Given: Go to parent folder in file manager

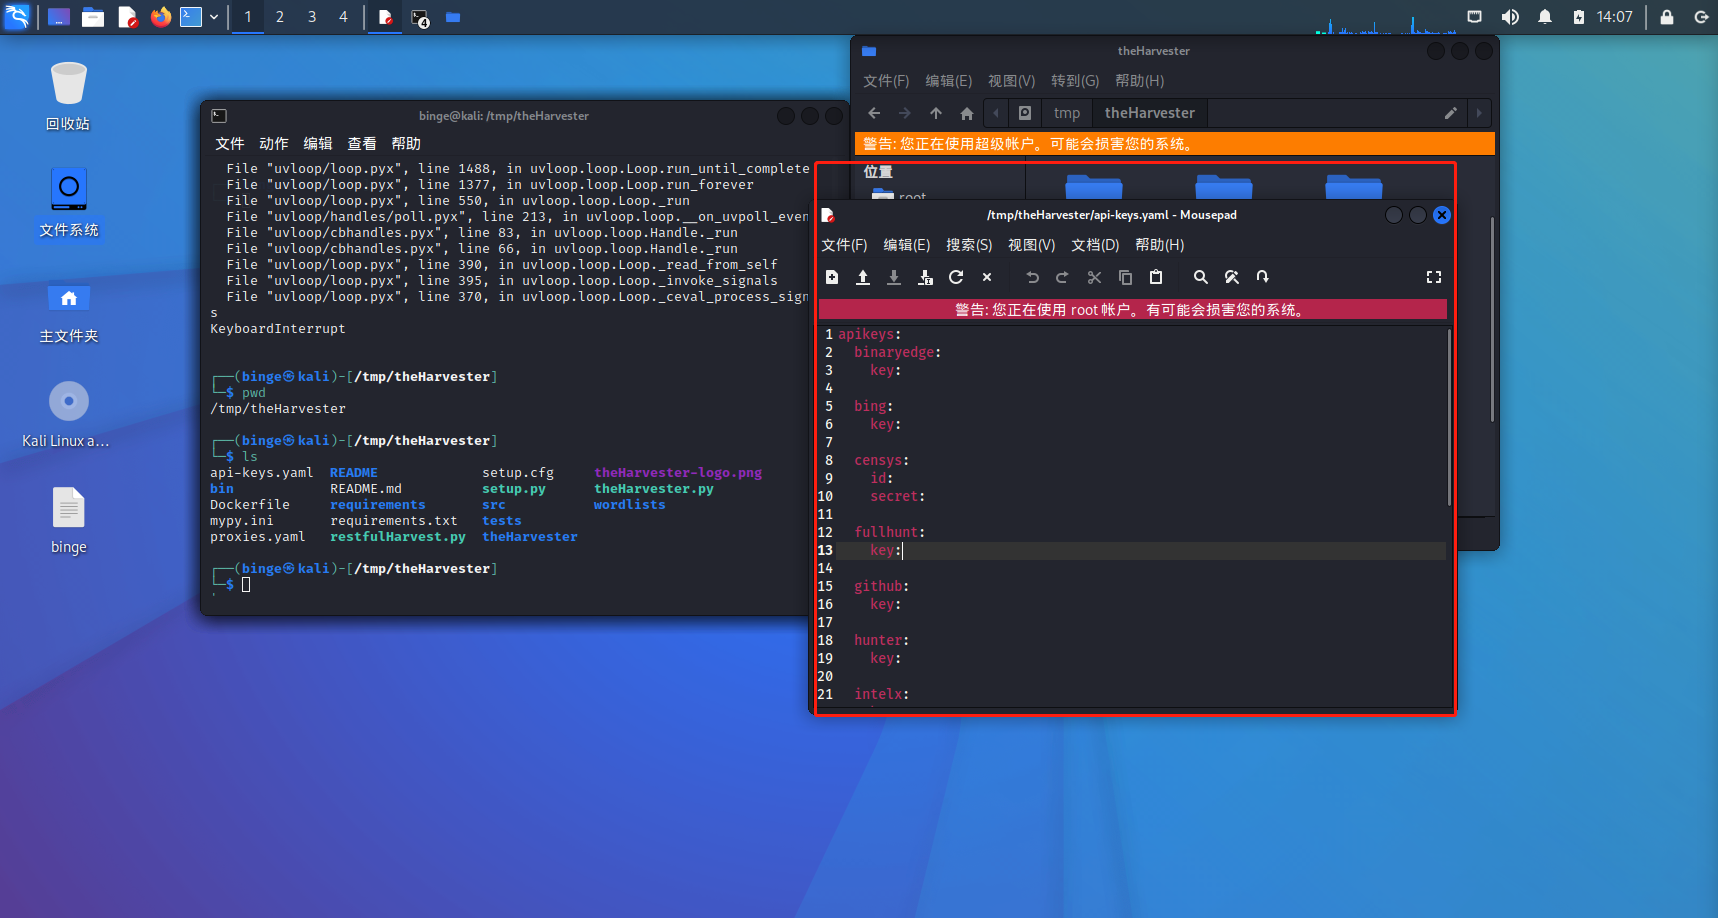Looking at the screenshot, I should tap(936, 113).
